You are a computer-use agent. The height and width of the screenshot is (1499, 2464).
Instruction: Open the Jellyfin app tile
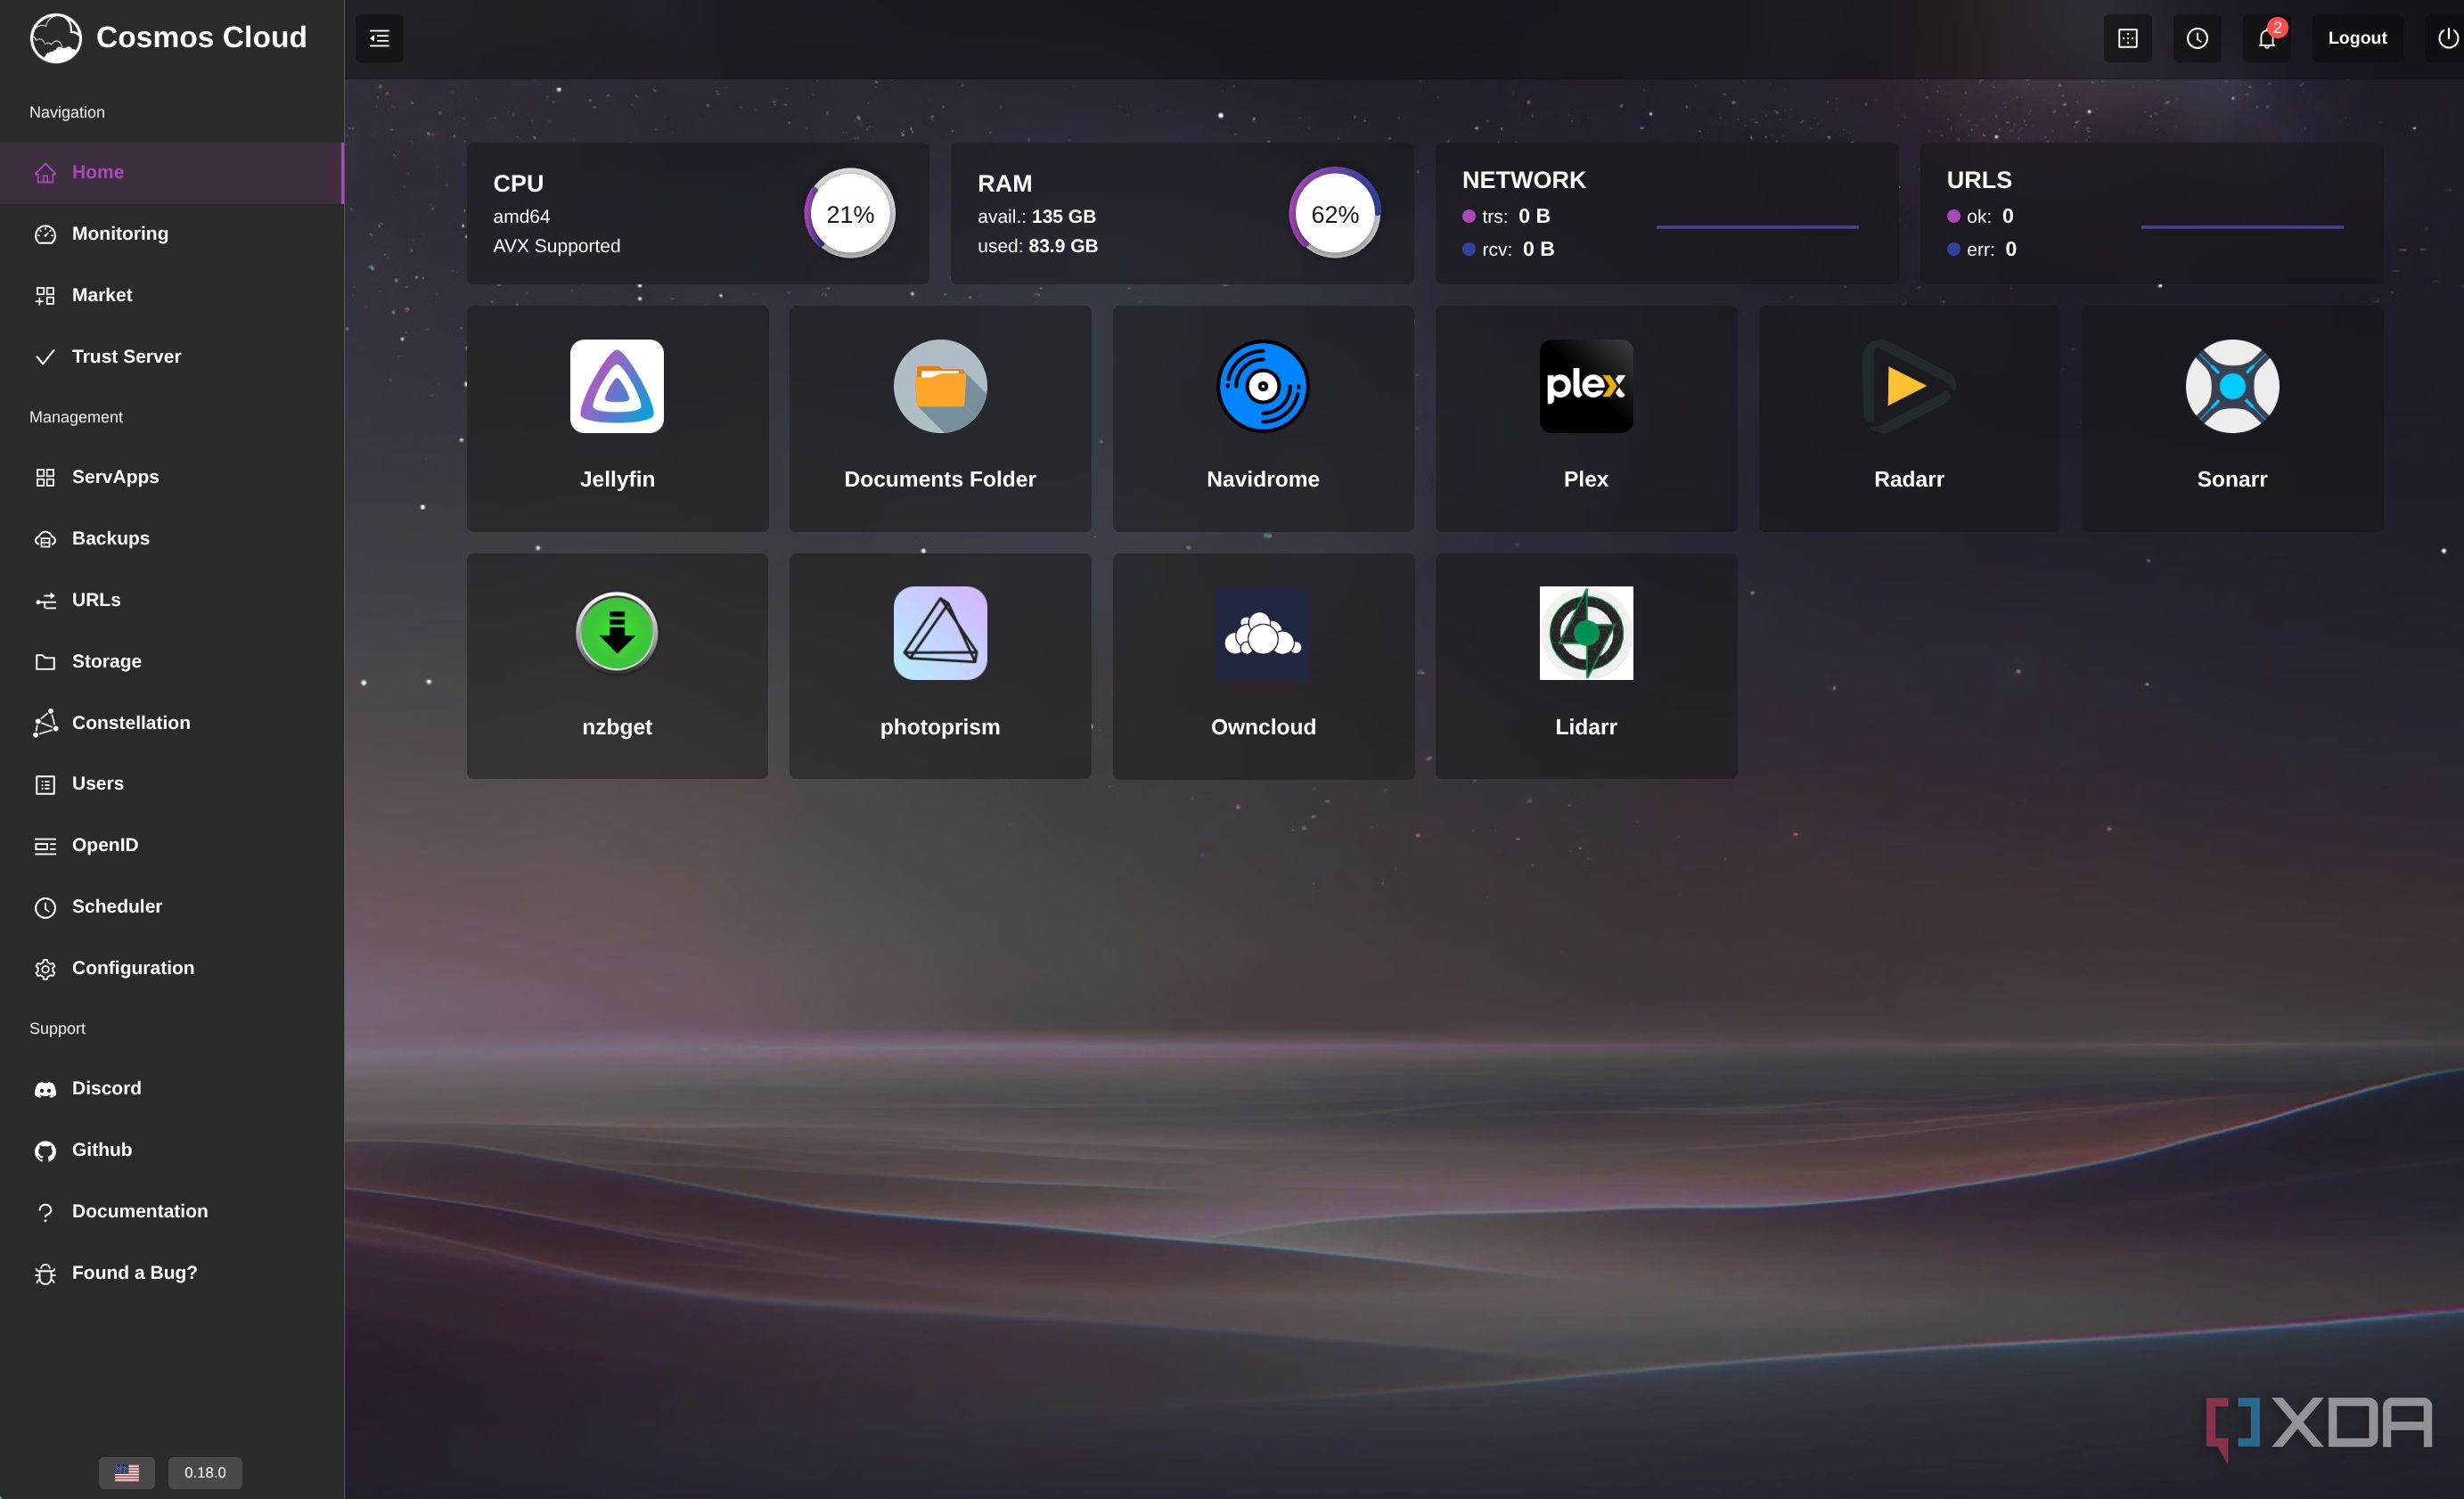(x=617, y=418)
